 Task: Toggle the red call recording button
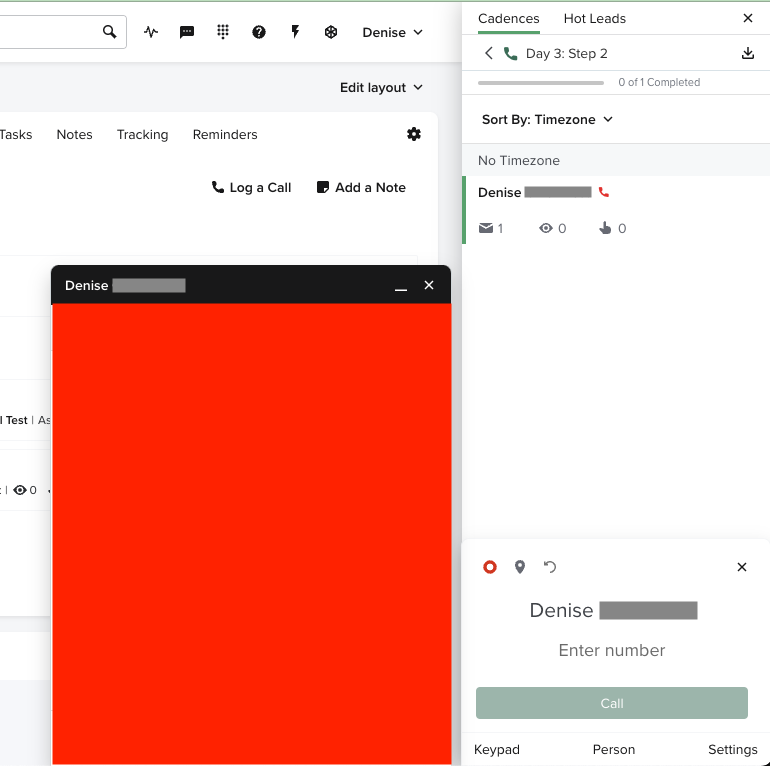tap(490, 567)
